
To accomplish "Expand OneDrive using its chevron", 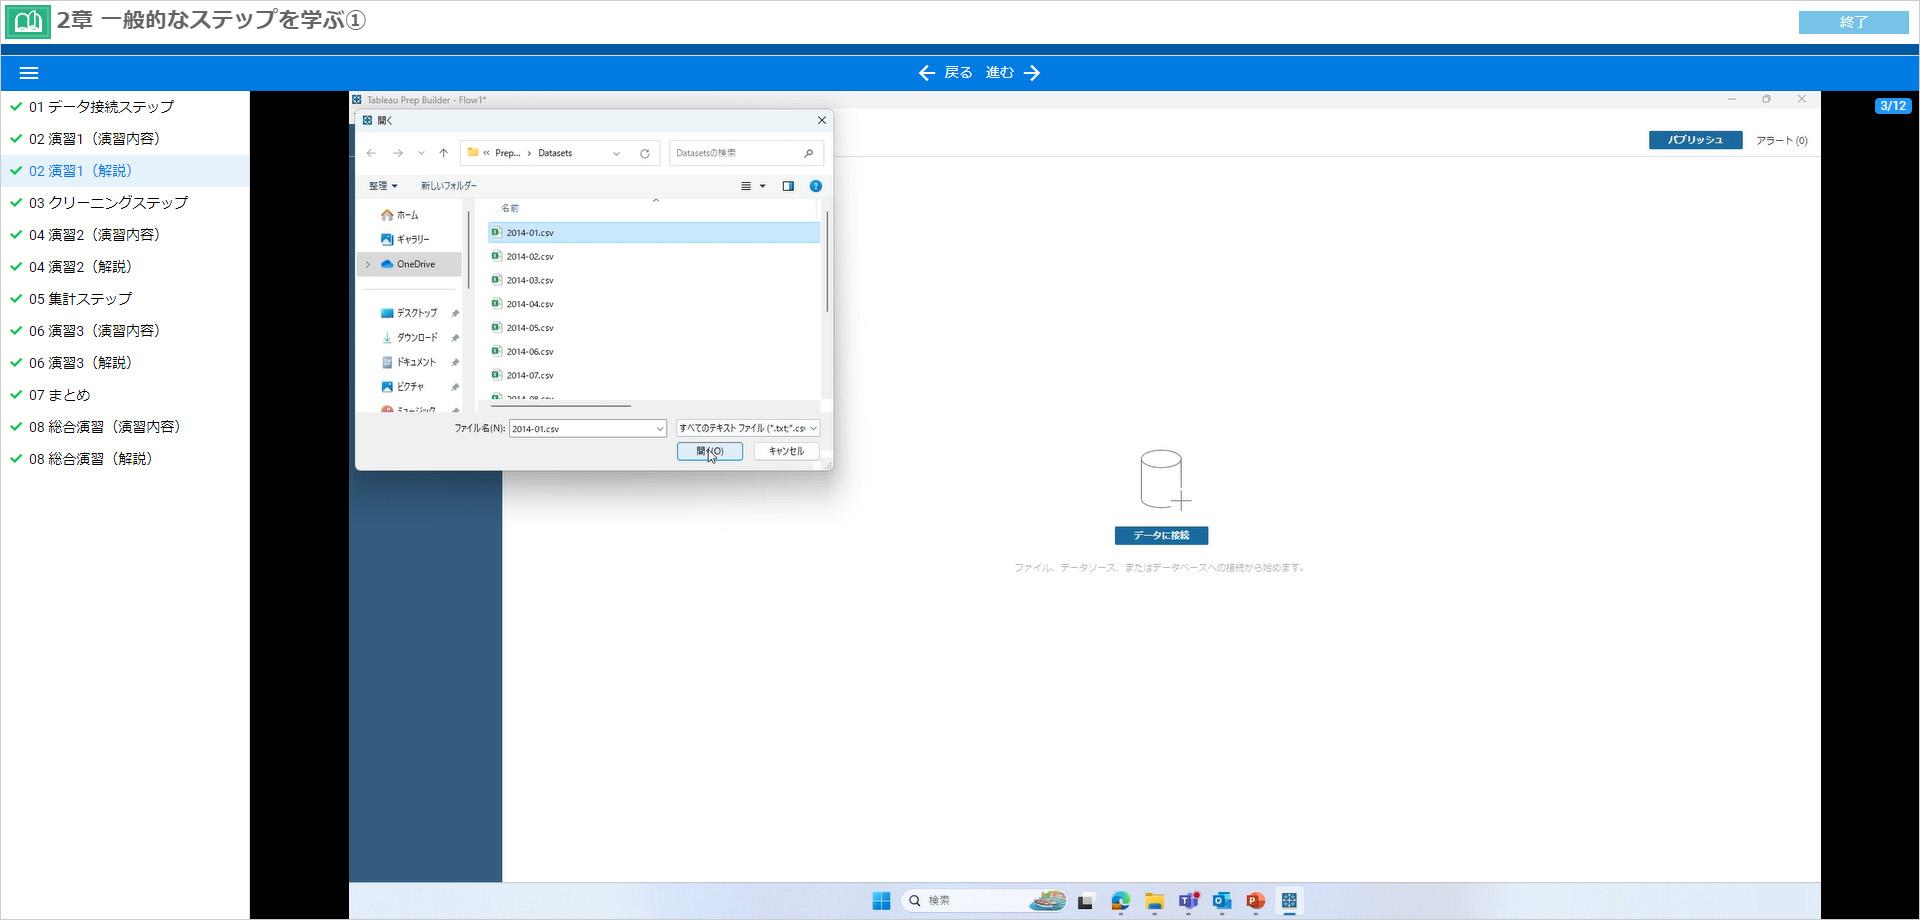I will [x=370, y=263].
